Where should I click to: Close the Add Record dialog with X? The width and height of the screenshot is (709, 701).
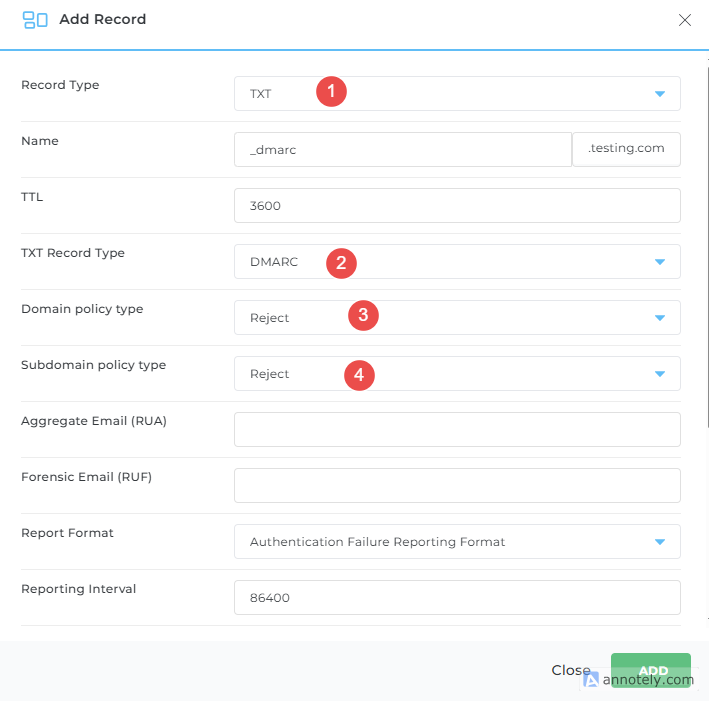[685, 20]
